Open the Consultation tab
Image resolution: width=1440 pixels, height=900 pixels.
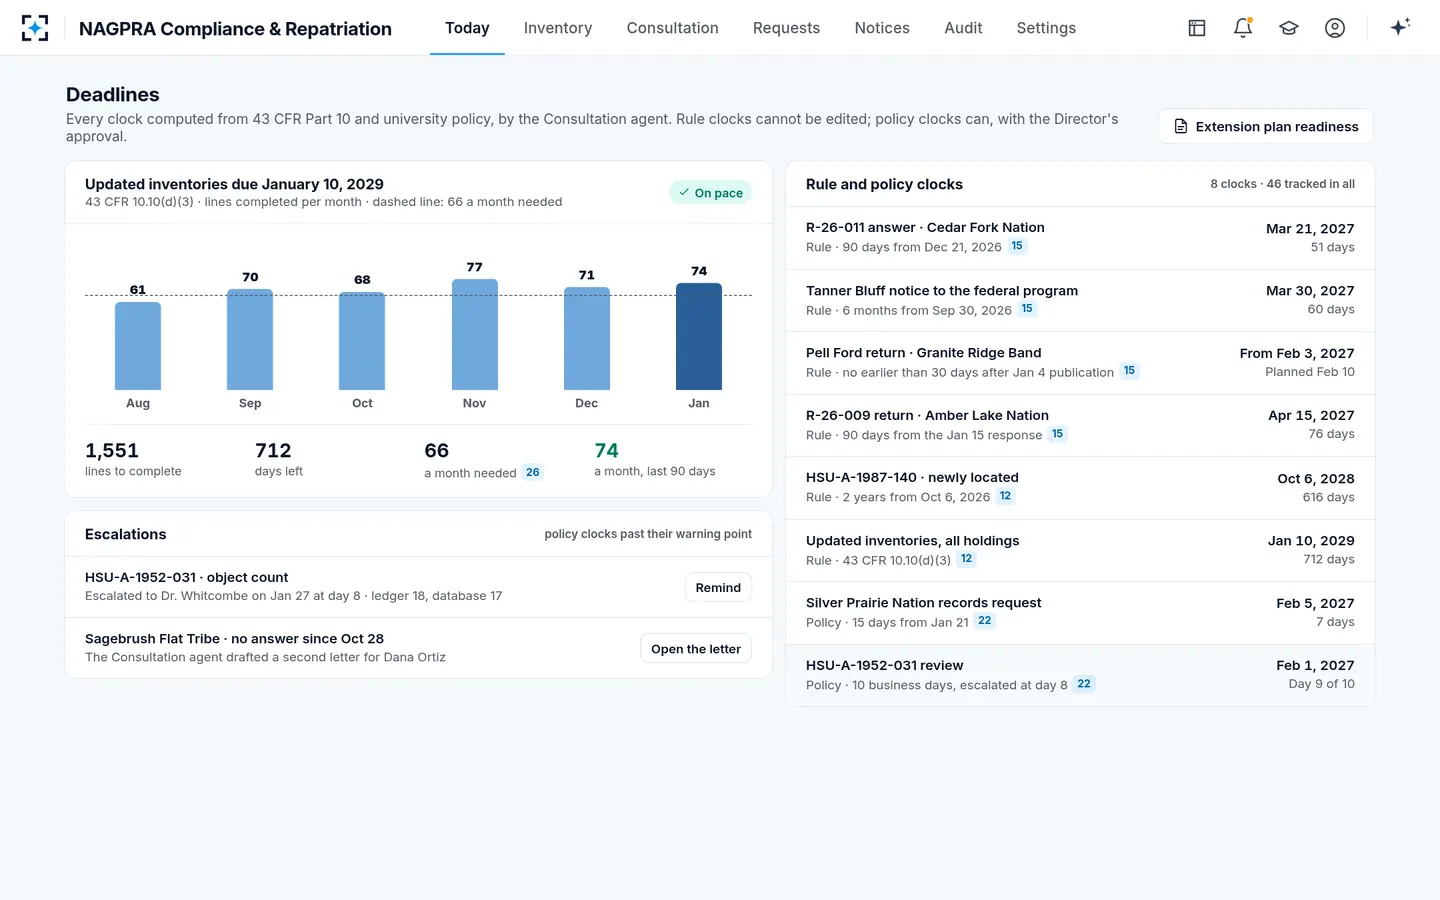coord(673,28)
